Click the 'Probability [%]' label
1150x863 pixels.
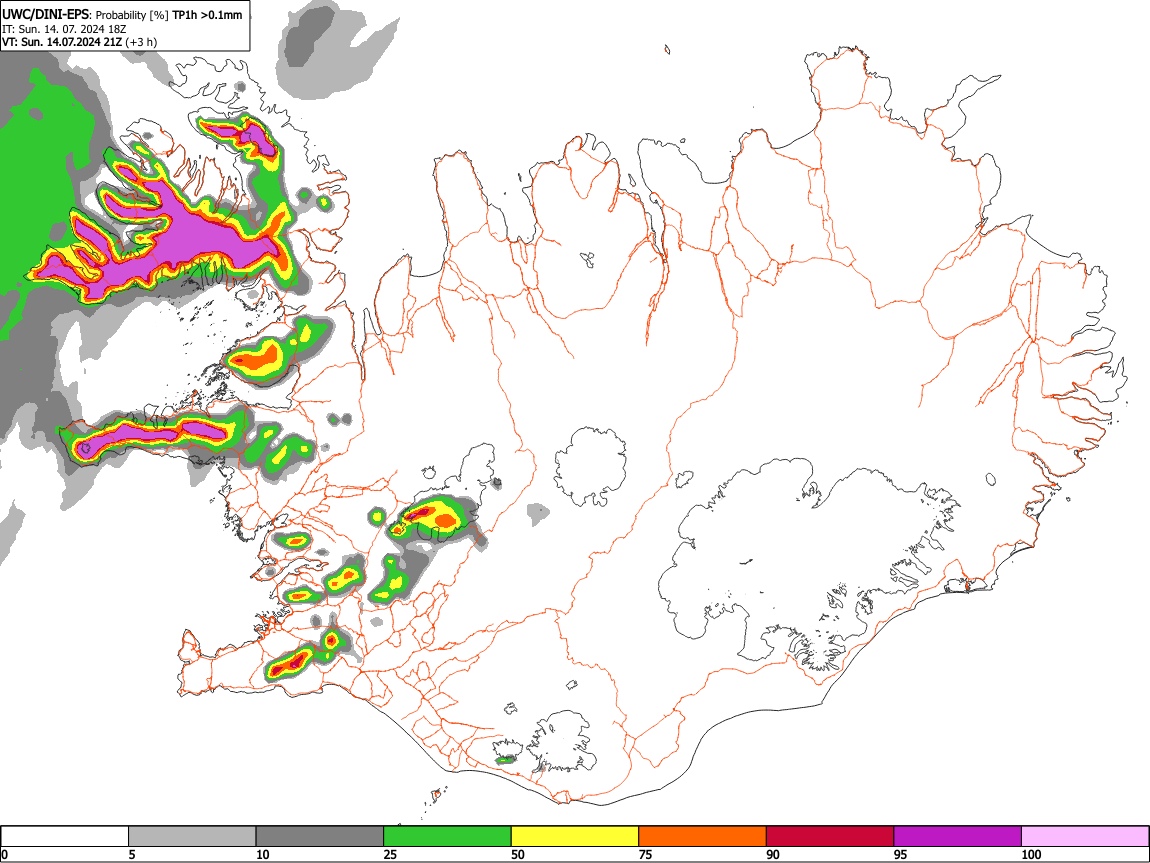[132, 15]
